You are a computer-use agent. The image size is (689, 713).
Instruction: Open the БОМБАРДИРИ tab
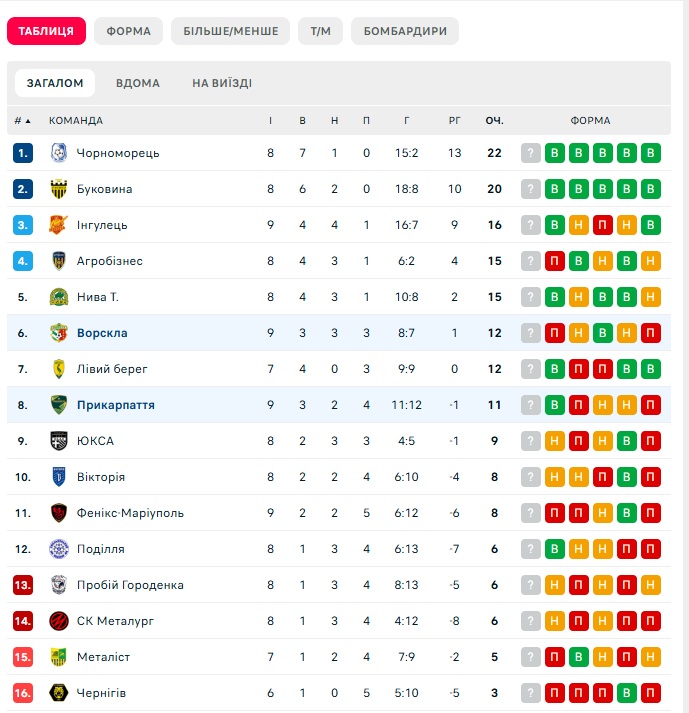pos(405,31)
